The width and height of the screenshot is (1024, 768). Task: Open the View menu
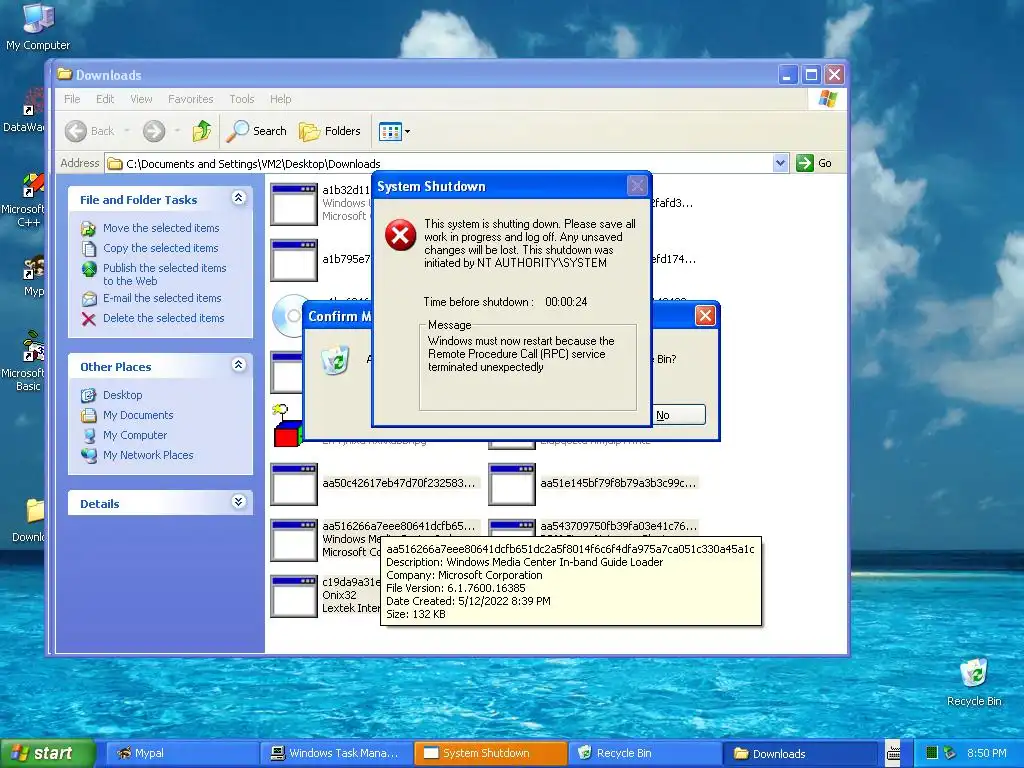(x=141, y=99)
